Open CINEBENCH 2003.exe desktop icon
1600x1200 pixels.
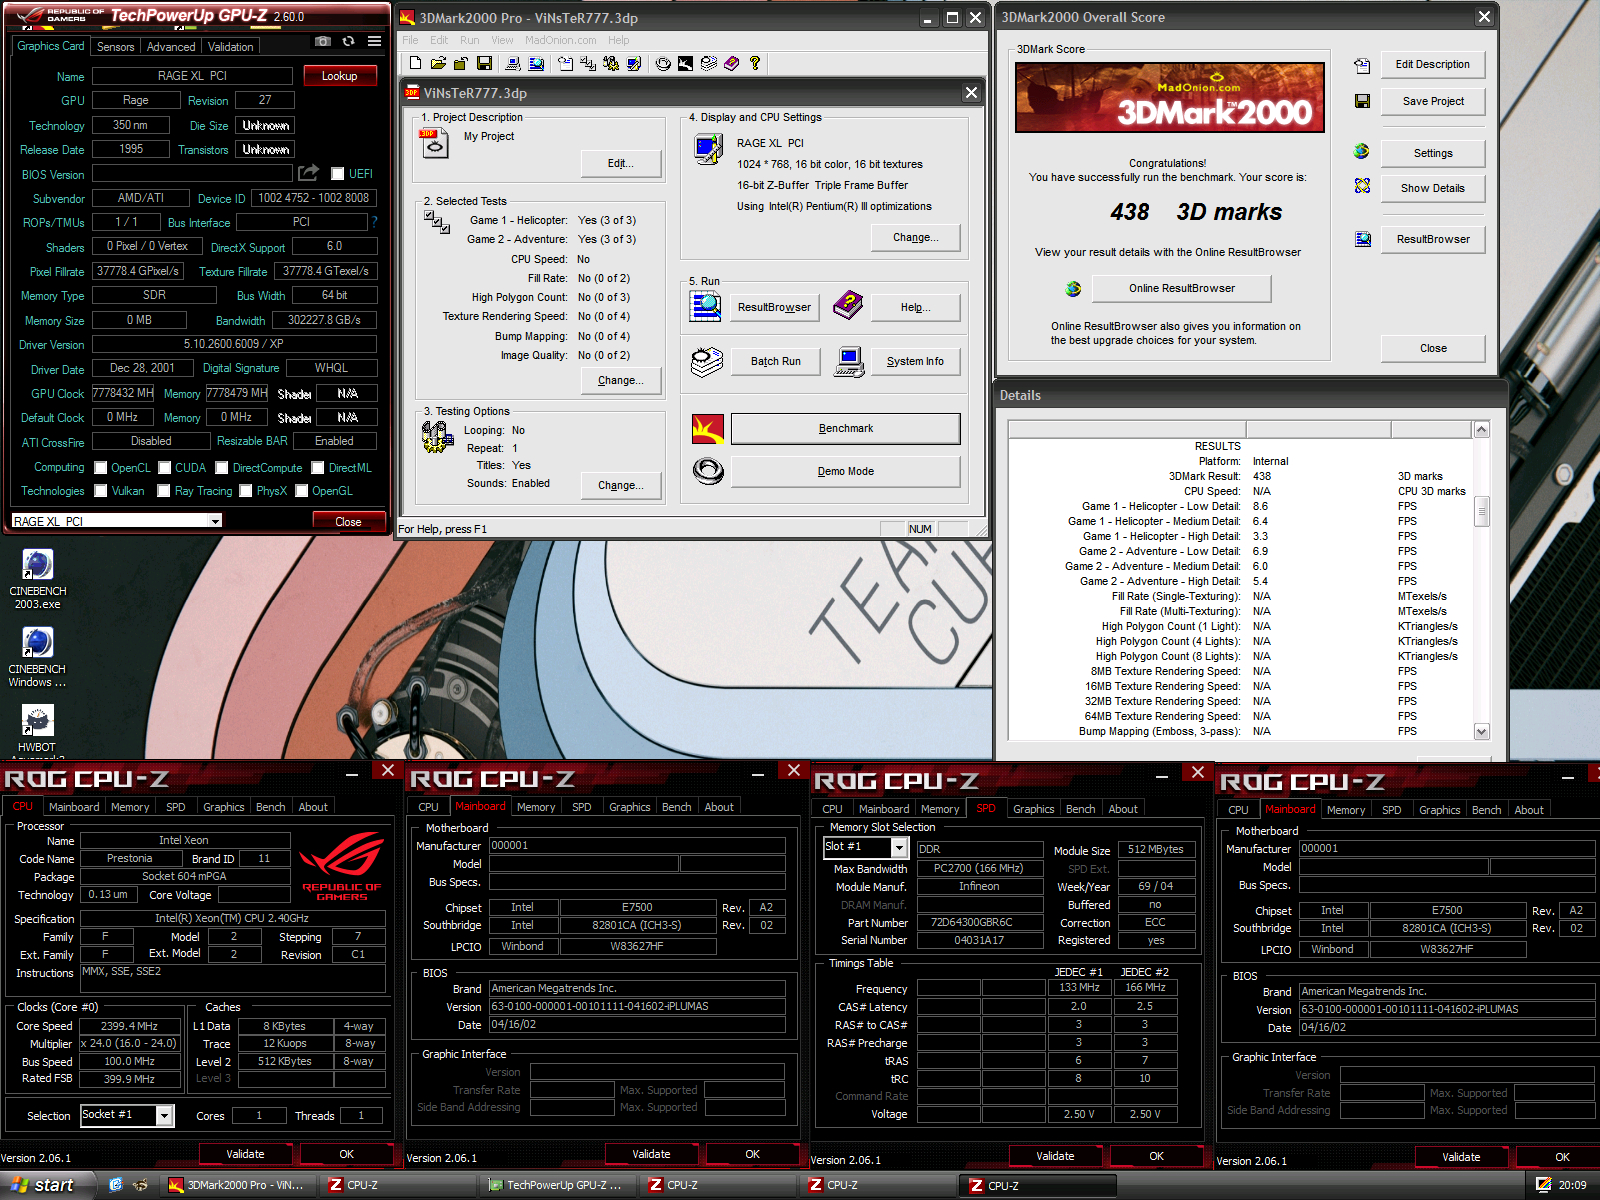(x=37, y=580)
